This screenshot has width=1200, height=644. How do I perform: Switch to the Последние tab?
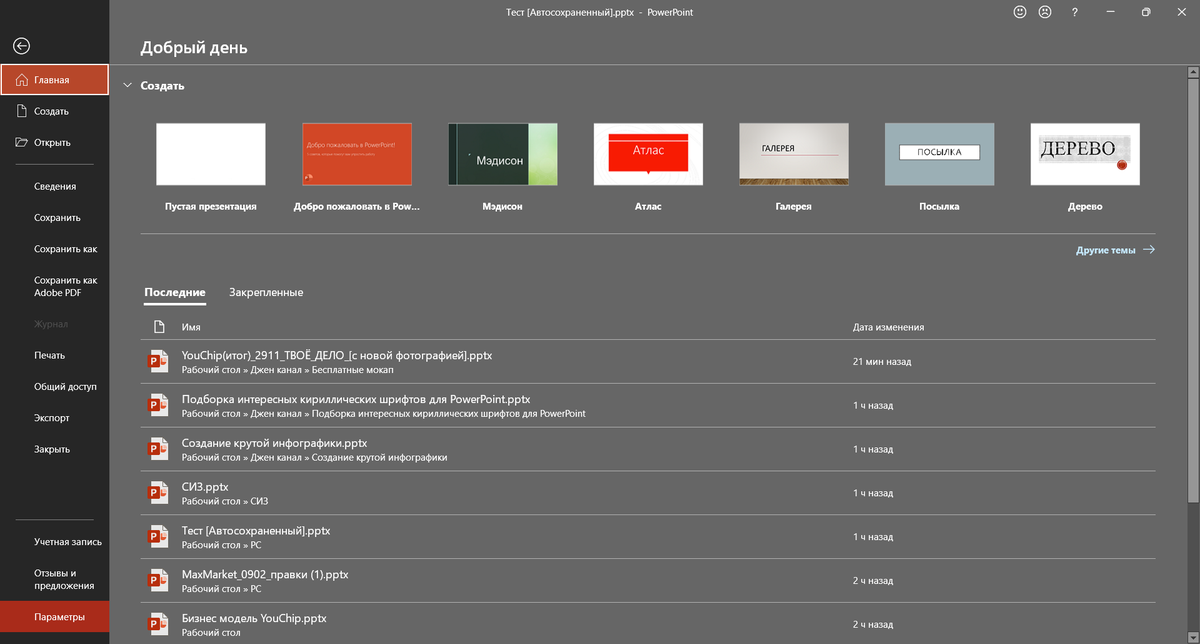174,292
